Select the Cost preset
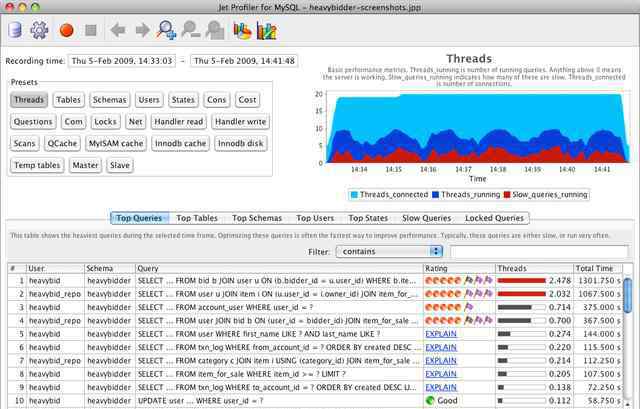The width and height of the screenshot is (640, 409). (247, 100)
